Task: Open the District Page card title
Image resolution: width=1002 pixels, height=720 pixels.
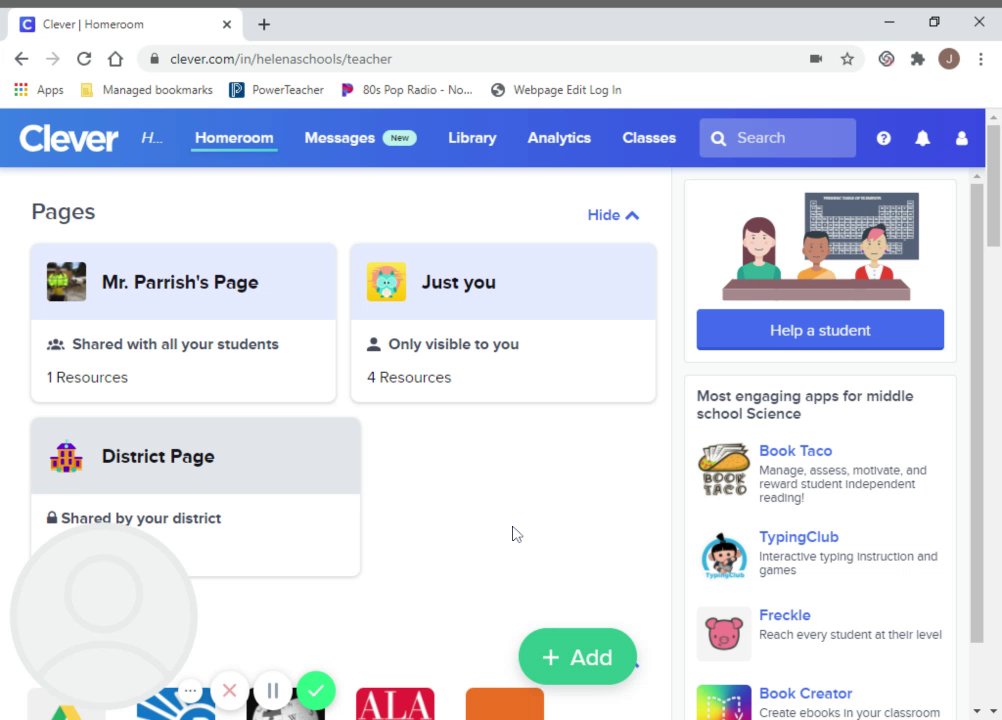Action: coord(158,457)
